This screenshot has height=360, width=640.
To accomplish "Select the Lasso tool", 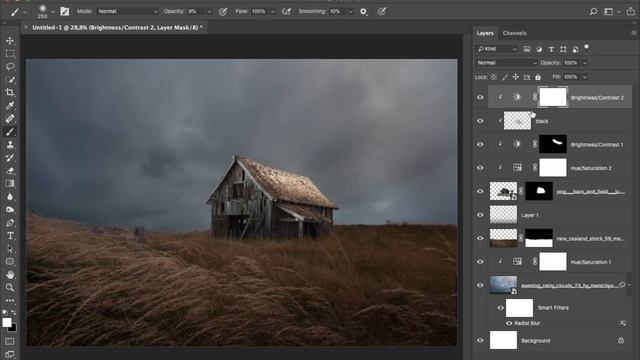I will point(10,67).
